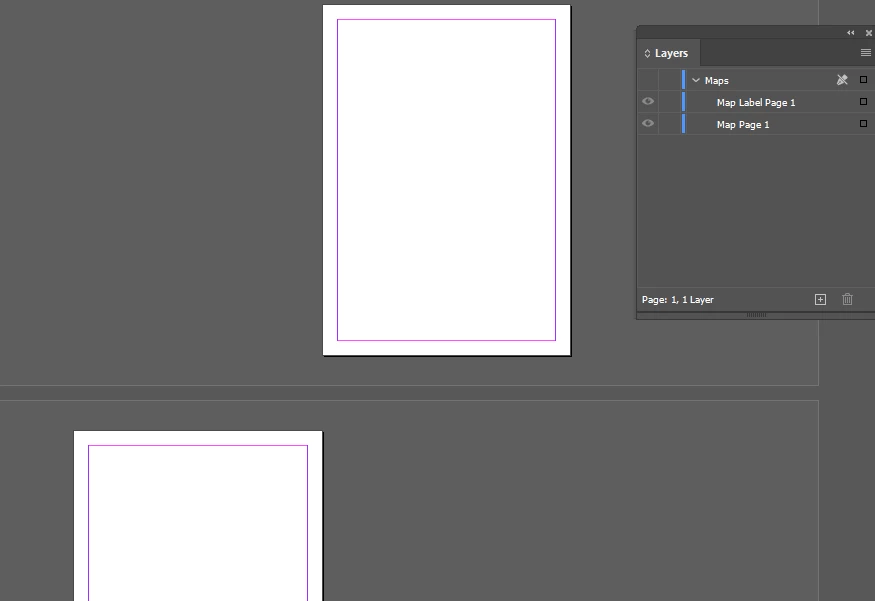
Task: Hide the Map Page 1 item
Action: [x=648, y=123]
